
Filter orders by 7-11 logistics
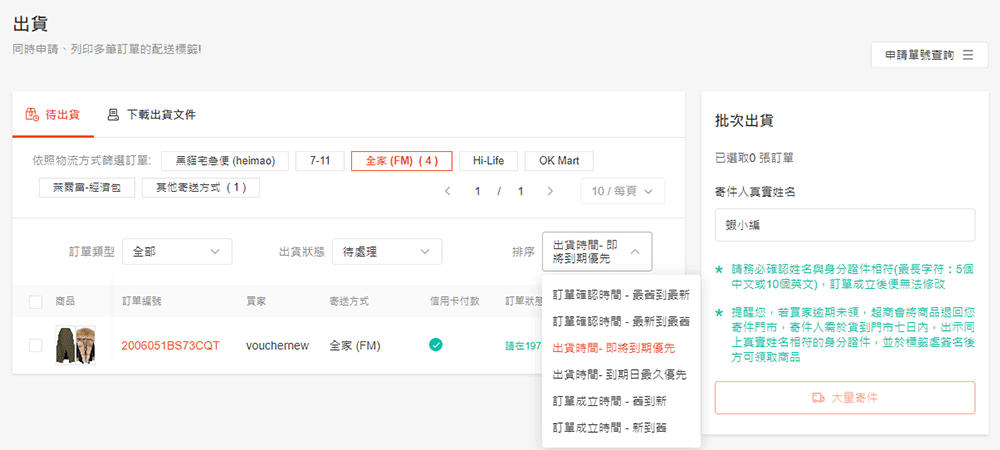(320, 161)
